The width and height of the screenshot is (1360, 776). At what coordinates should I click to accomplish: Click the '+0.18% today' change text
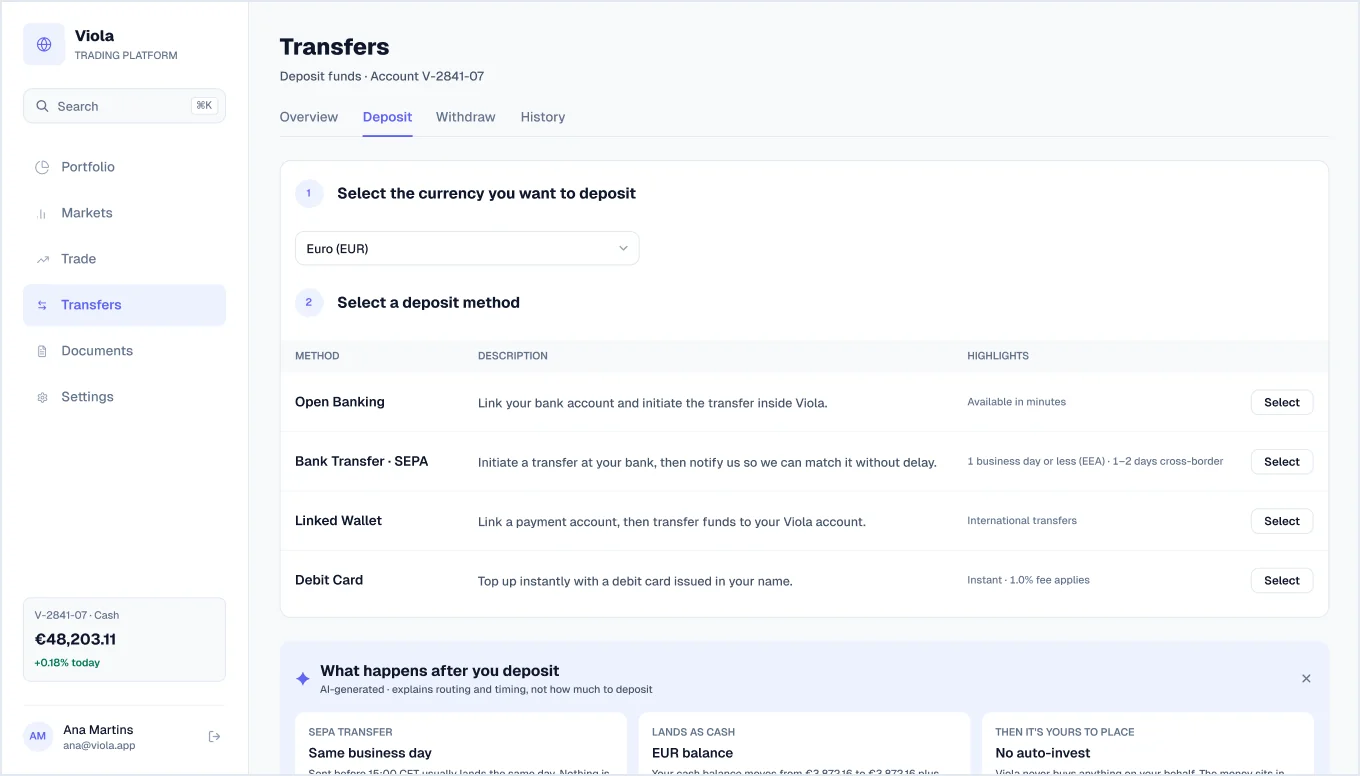(67, 663)
